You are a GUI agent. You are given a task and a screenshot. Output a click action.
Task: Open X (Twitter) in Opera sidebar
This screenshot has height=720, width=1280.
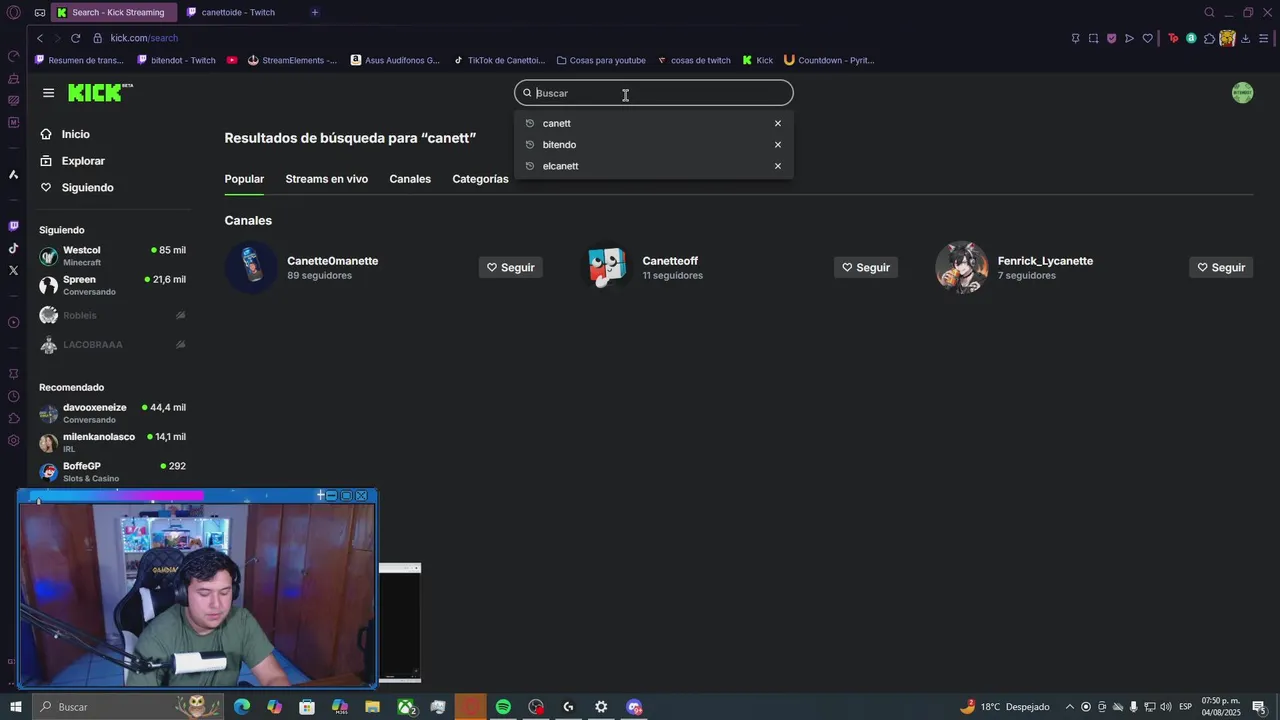pyautogui.click(x=13, y=270)
